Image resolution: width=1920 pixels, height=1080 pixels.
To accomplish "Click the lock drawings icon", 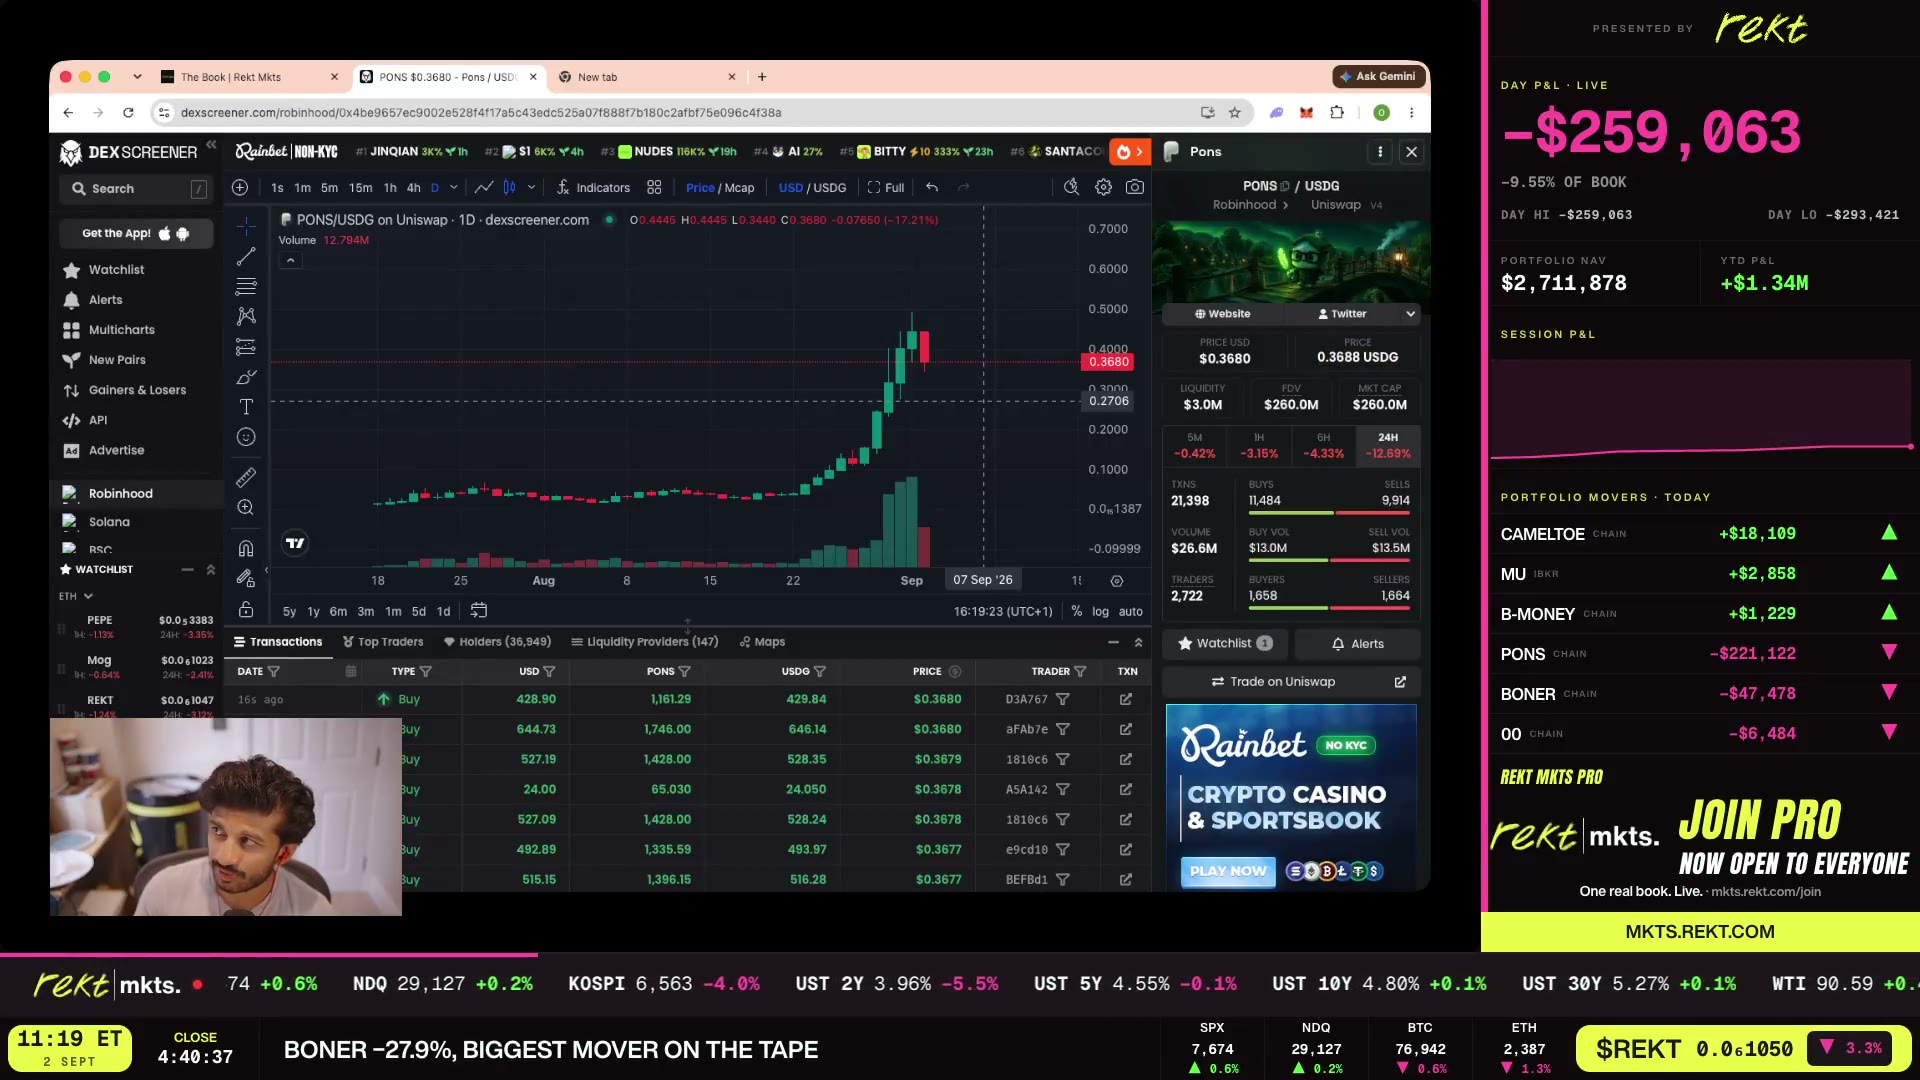I will tap(246, 609).
